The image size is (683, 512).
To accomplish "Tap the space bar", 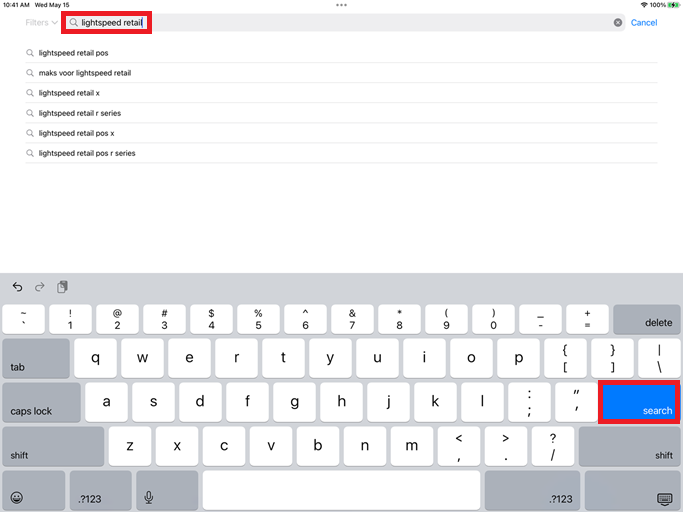I will tap(342, 490).
